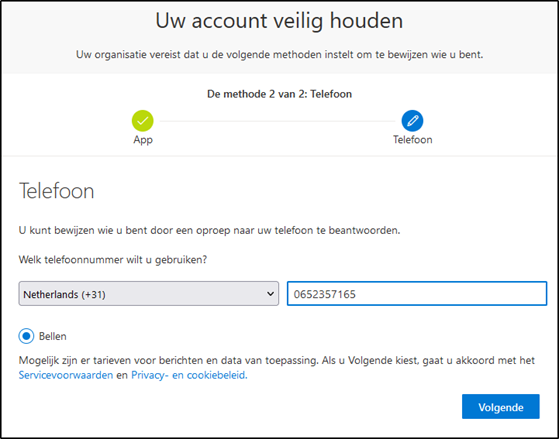Click the Bellen option label text

(52, 336)
